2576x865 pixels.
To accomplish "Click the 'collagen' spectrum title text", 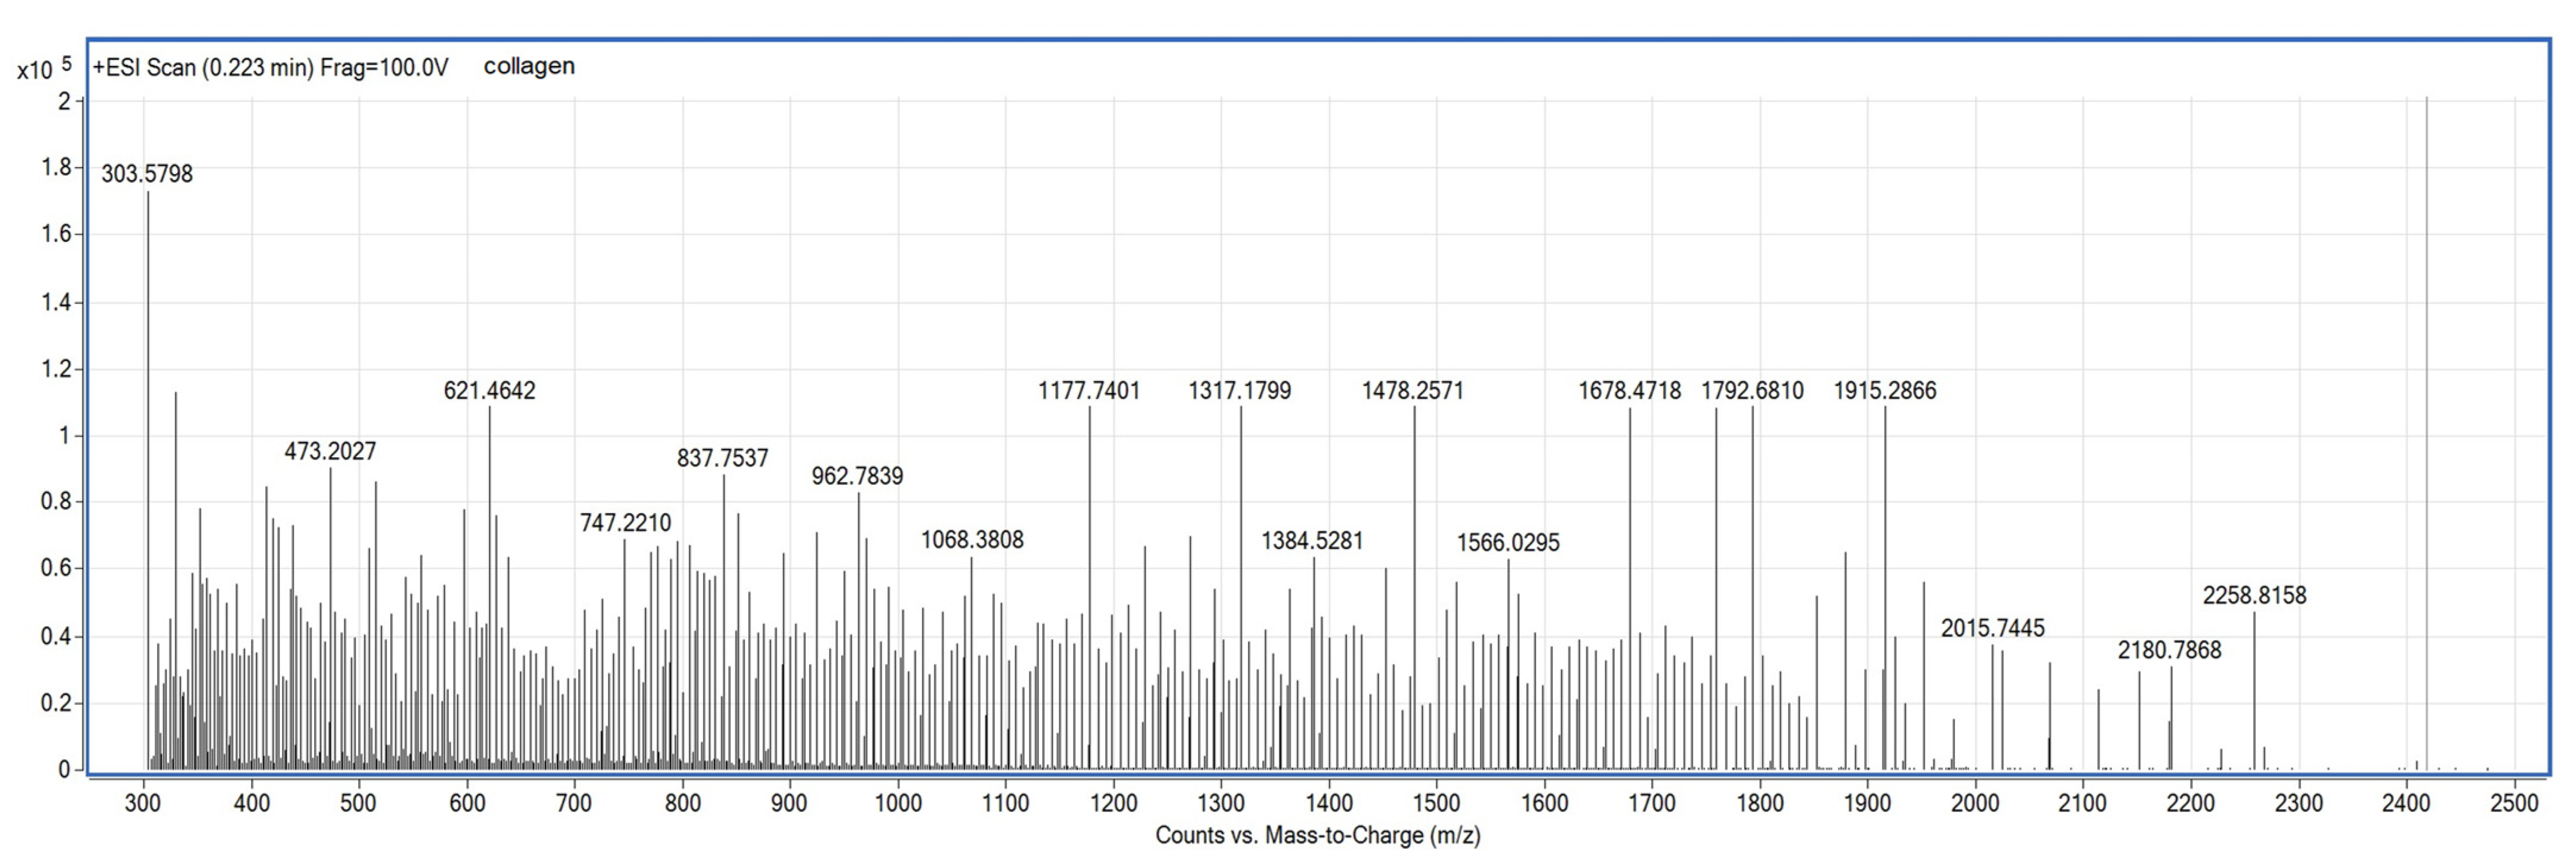I will pos(529,67).
